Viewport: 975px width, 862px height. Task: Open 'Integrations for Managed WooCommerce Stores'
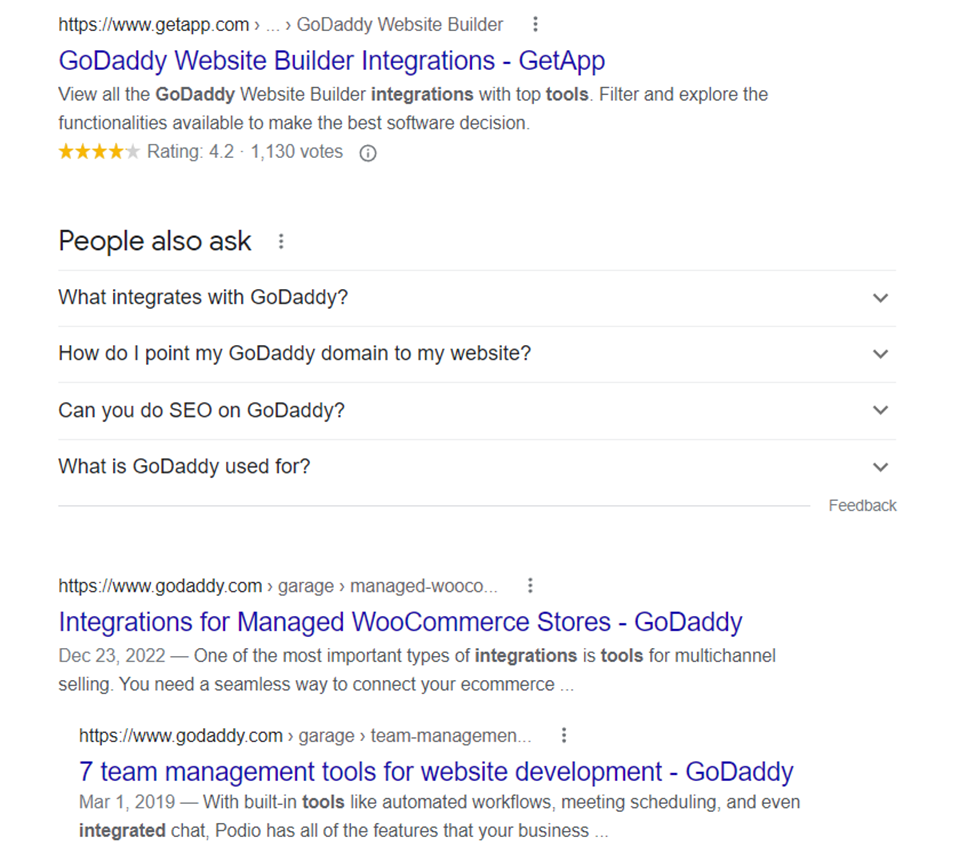[400, 622]
